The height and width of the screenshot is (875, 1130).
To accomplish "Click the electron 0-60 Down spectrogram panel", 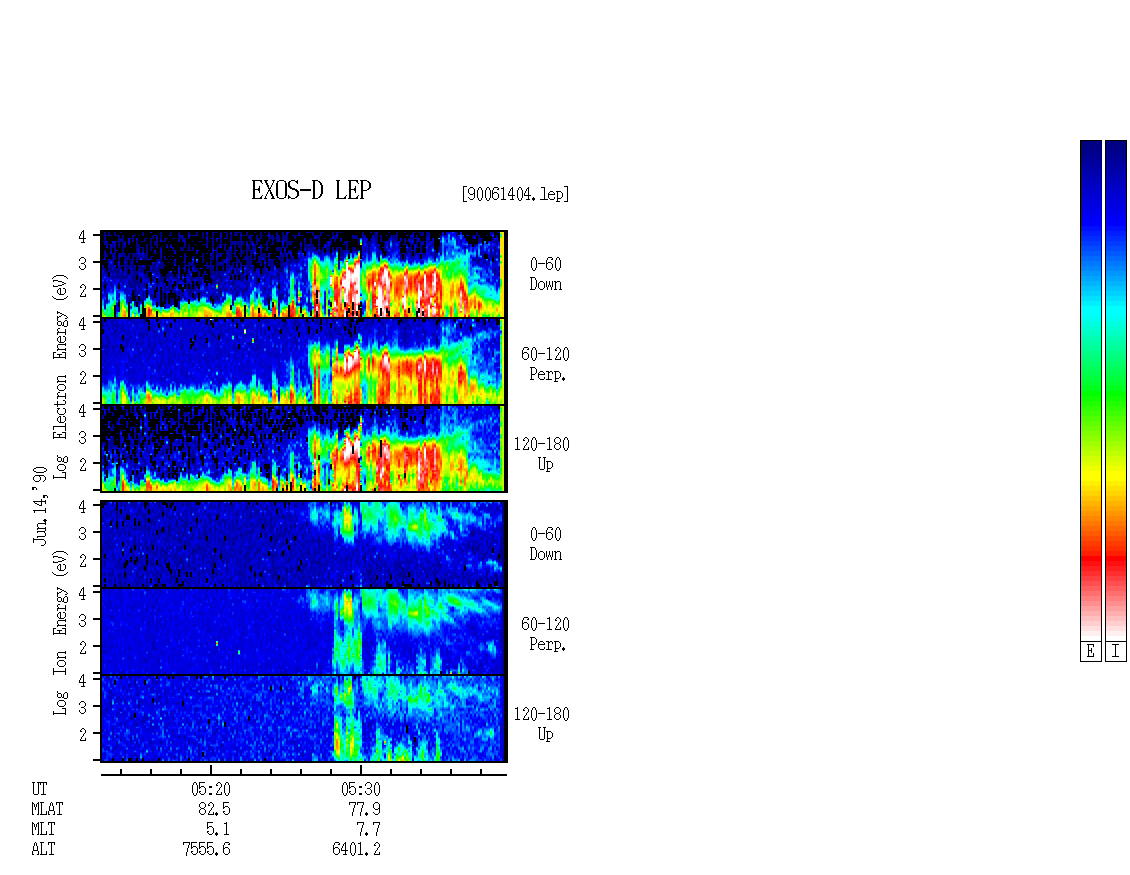I will (303, 275).
